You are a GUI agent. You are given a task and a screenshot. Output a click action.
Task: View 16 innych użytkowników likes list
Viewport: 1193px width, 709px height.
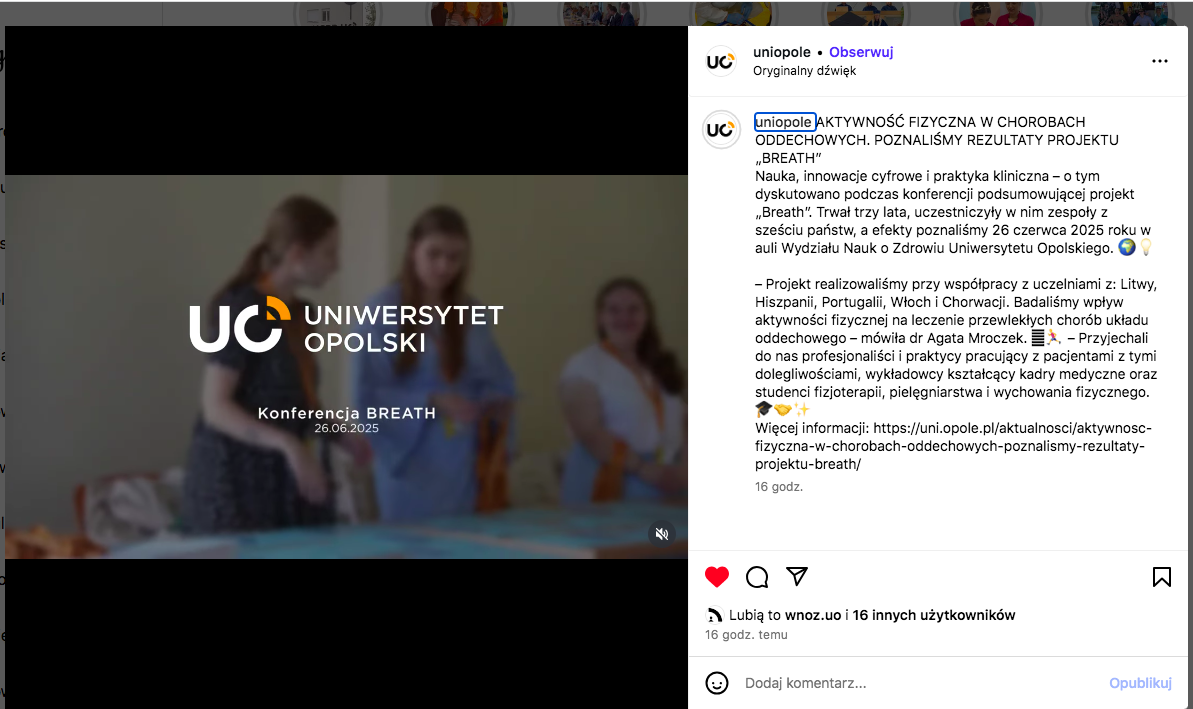[x=934, y=615]
